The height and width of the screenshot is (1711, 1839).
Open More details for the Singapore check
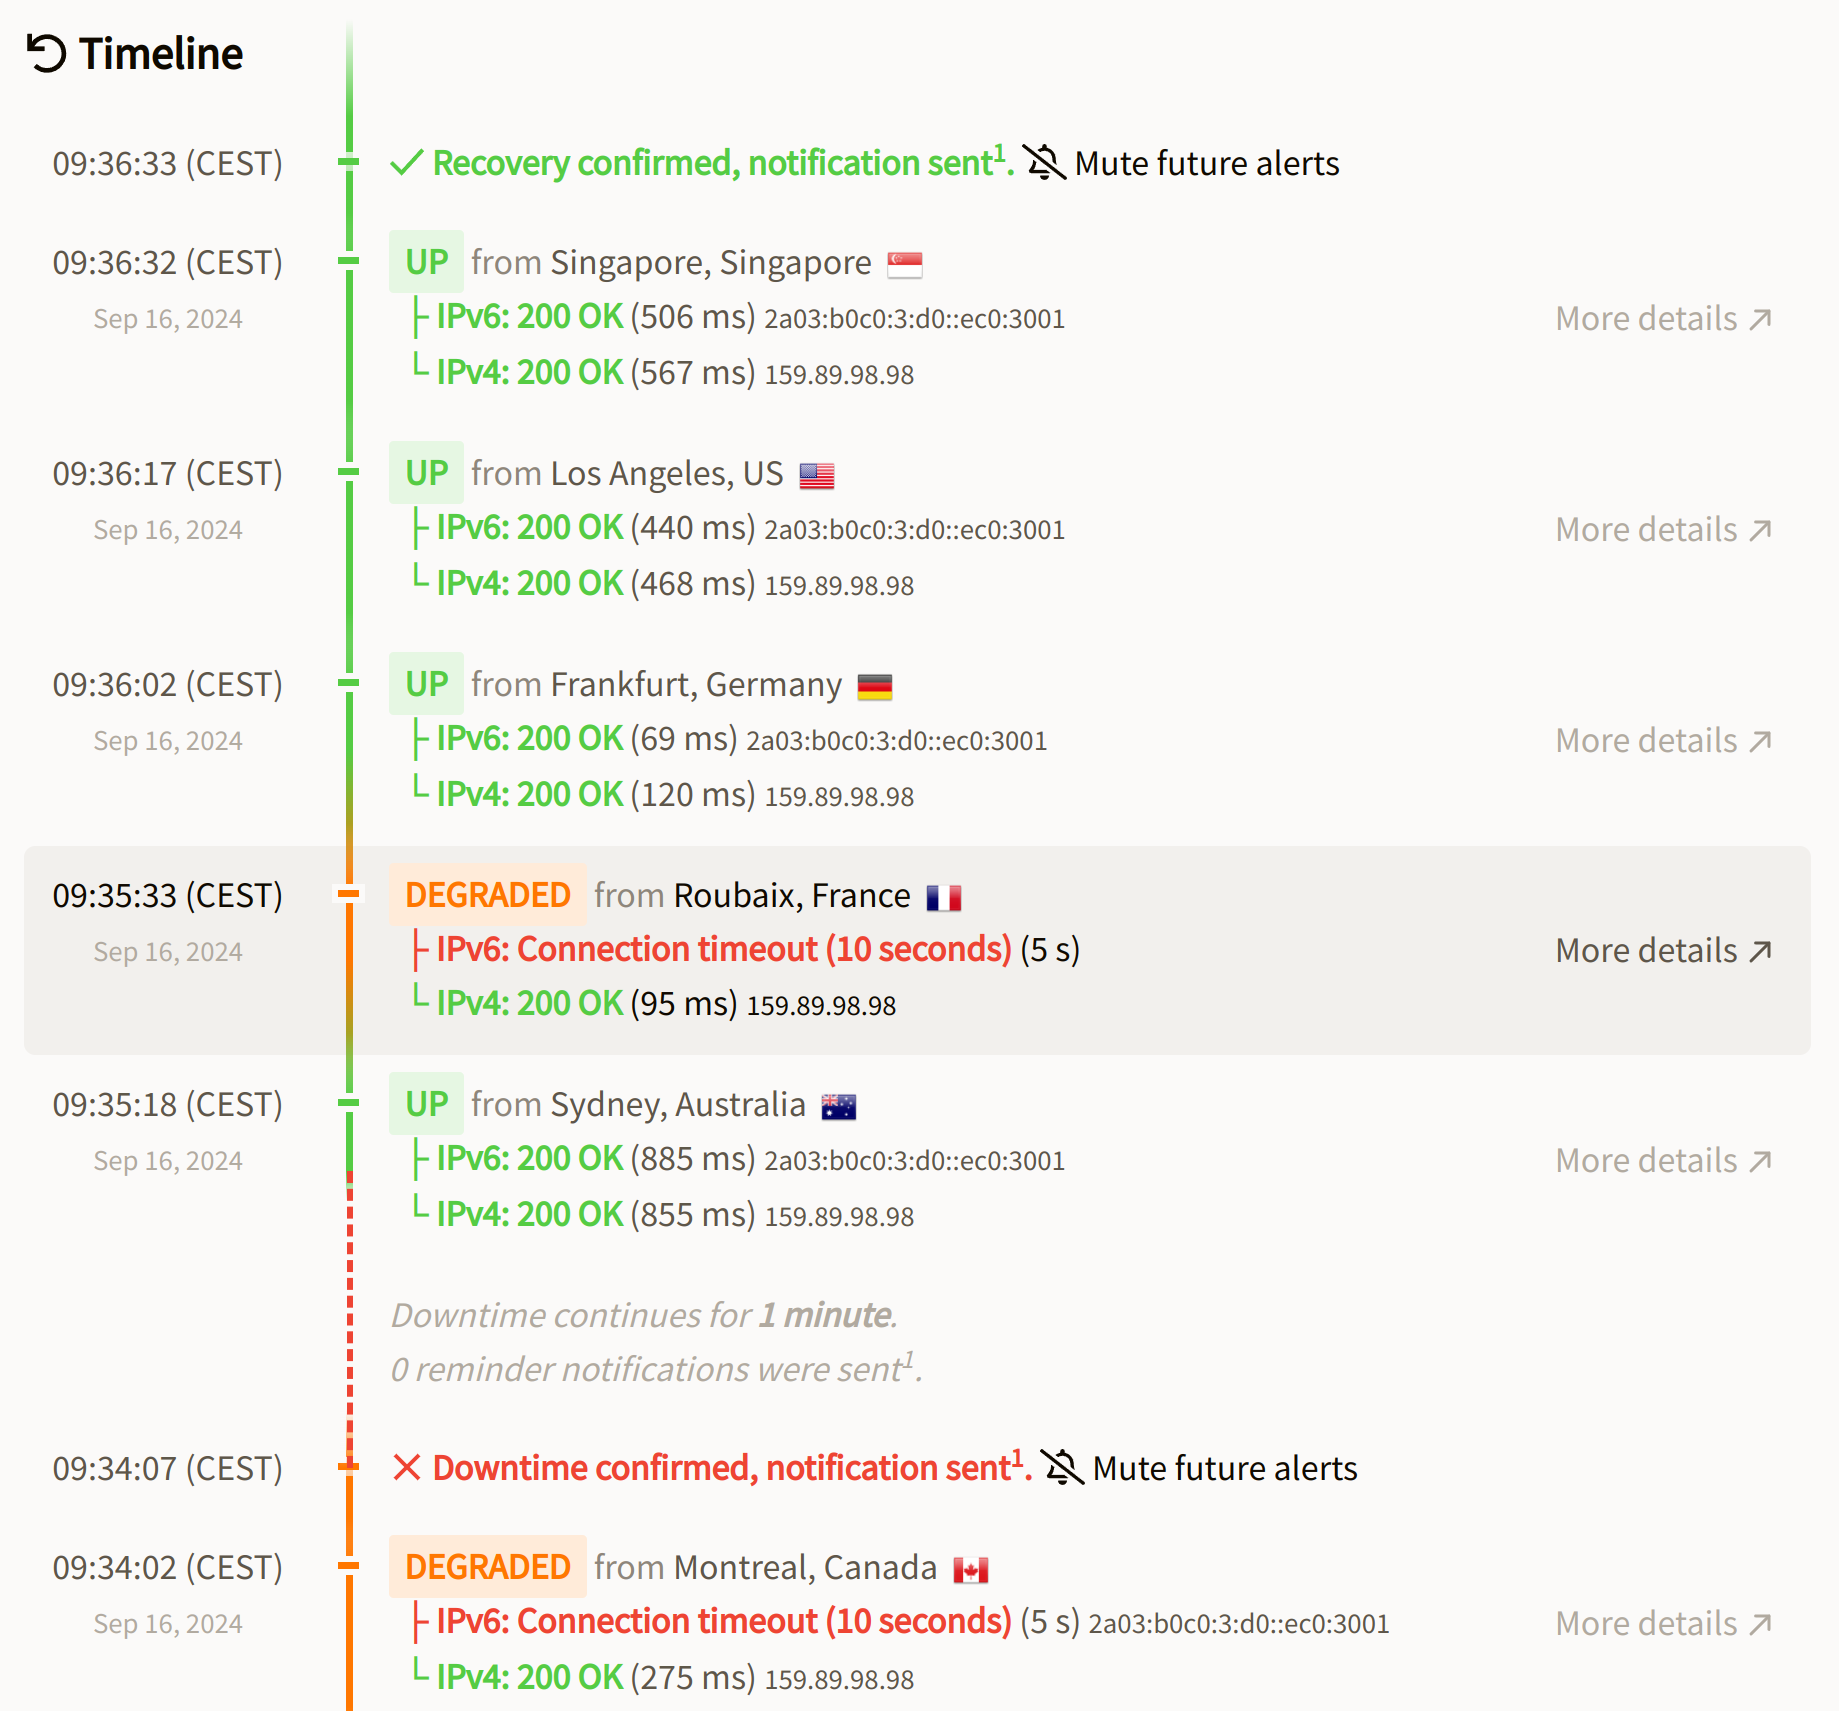click(x=1662, y=318)
